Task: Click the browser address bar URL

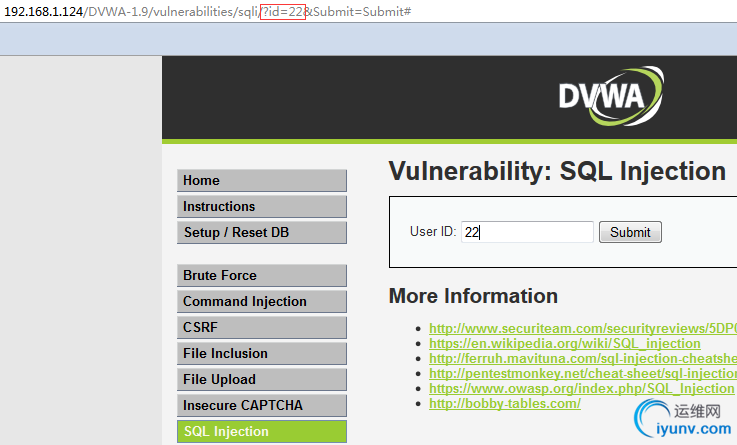Action: click(207, 11)
